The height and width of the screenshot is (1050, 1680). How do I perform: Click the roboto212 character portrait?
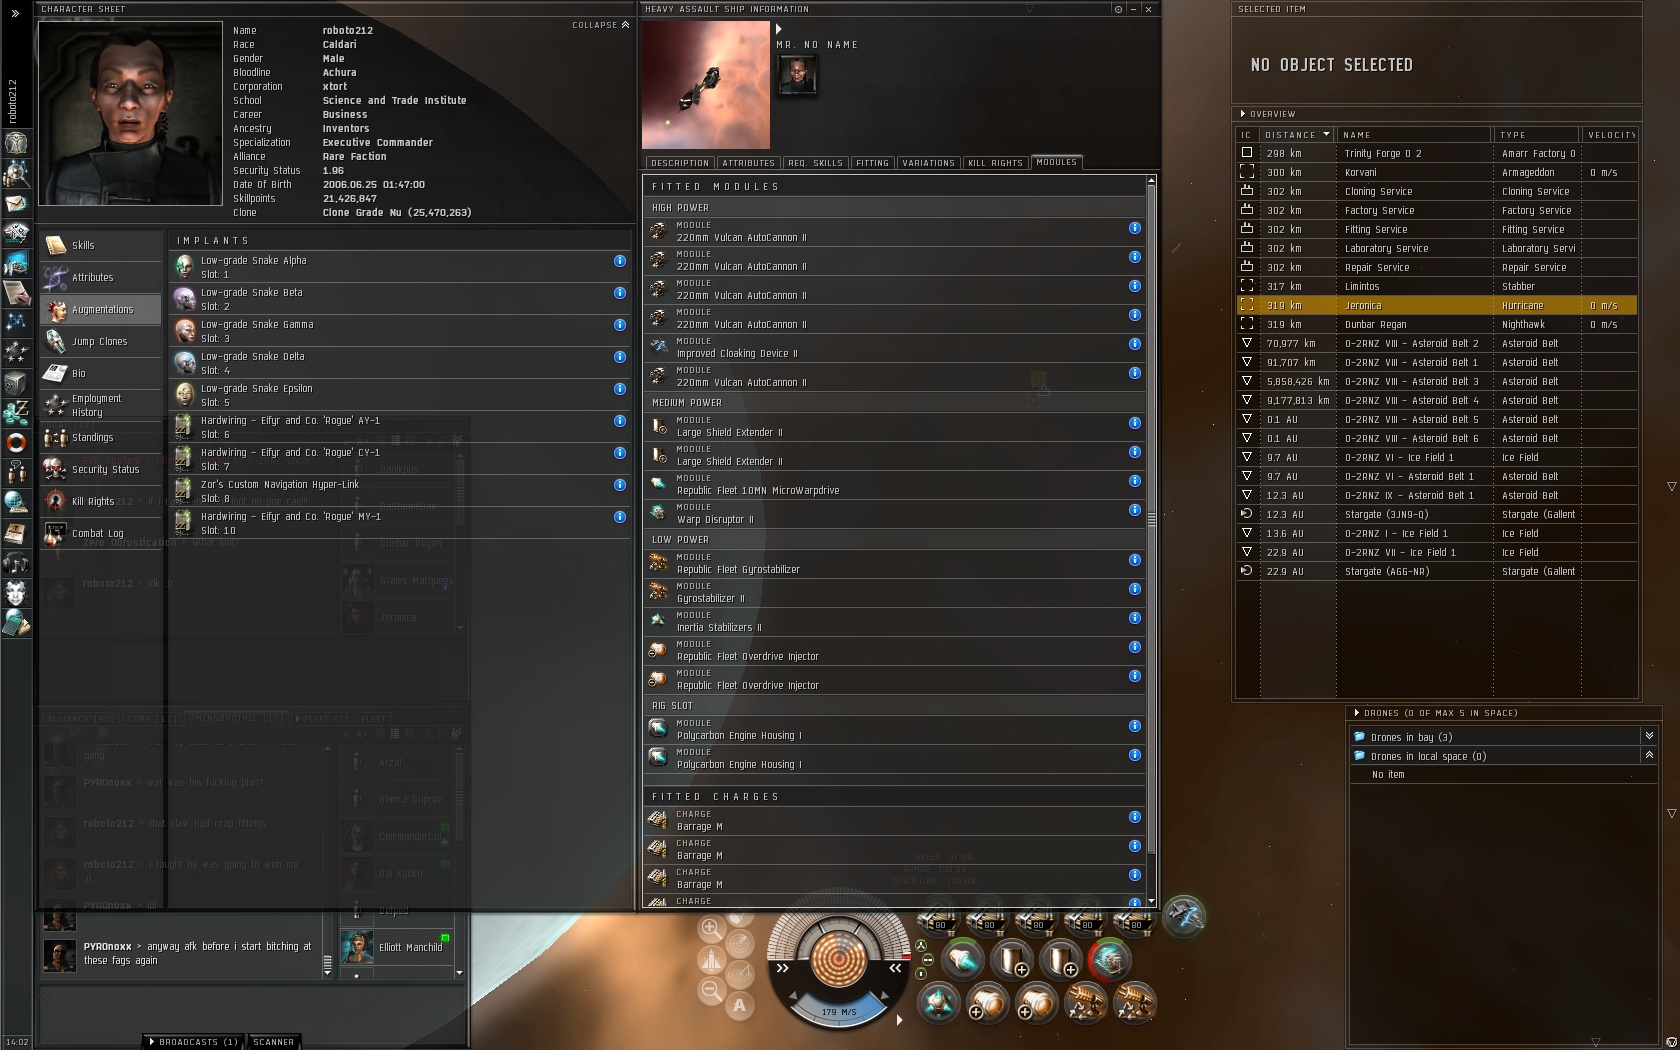click(x=130, y=113)
